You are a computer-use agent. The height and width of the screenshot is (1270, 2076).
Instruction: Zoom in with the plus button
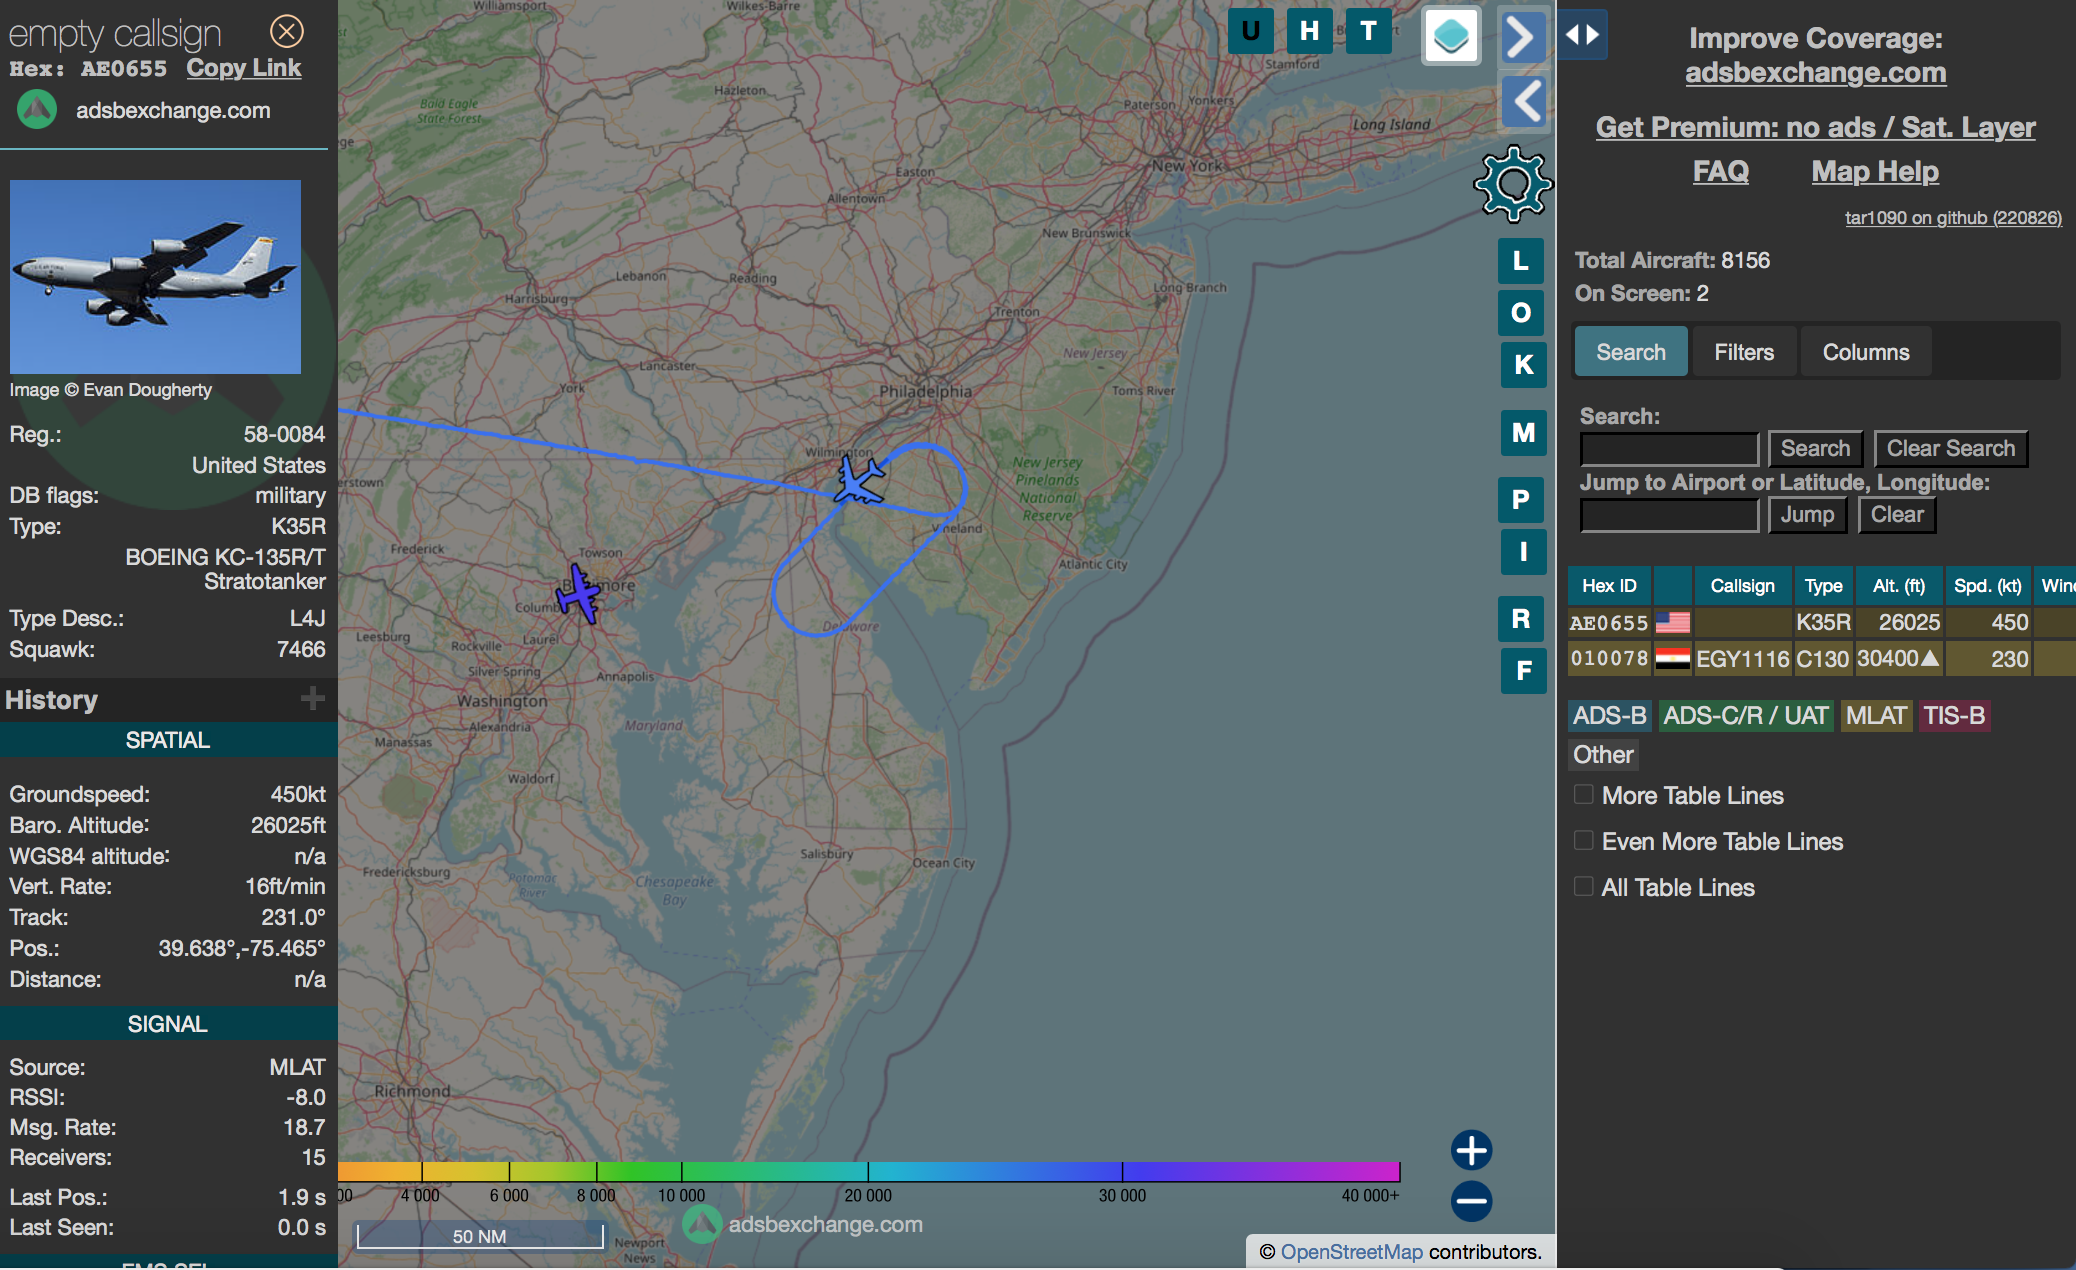tap(1471, 1150)
